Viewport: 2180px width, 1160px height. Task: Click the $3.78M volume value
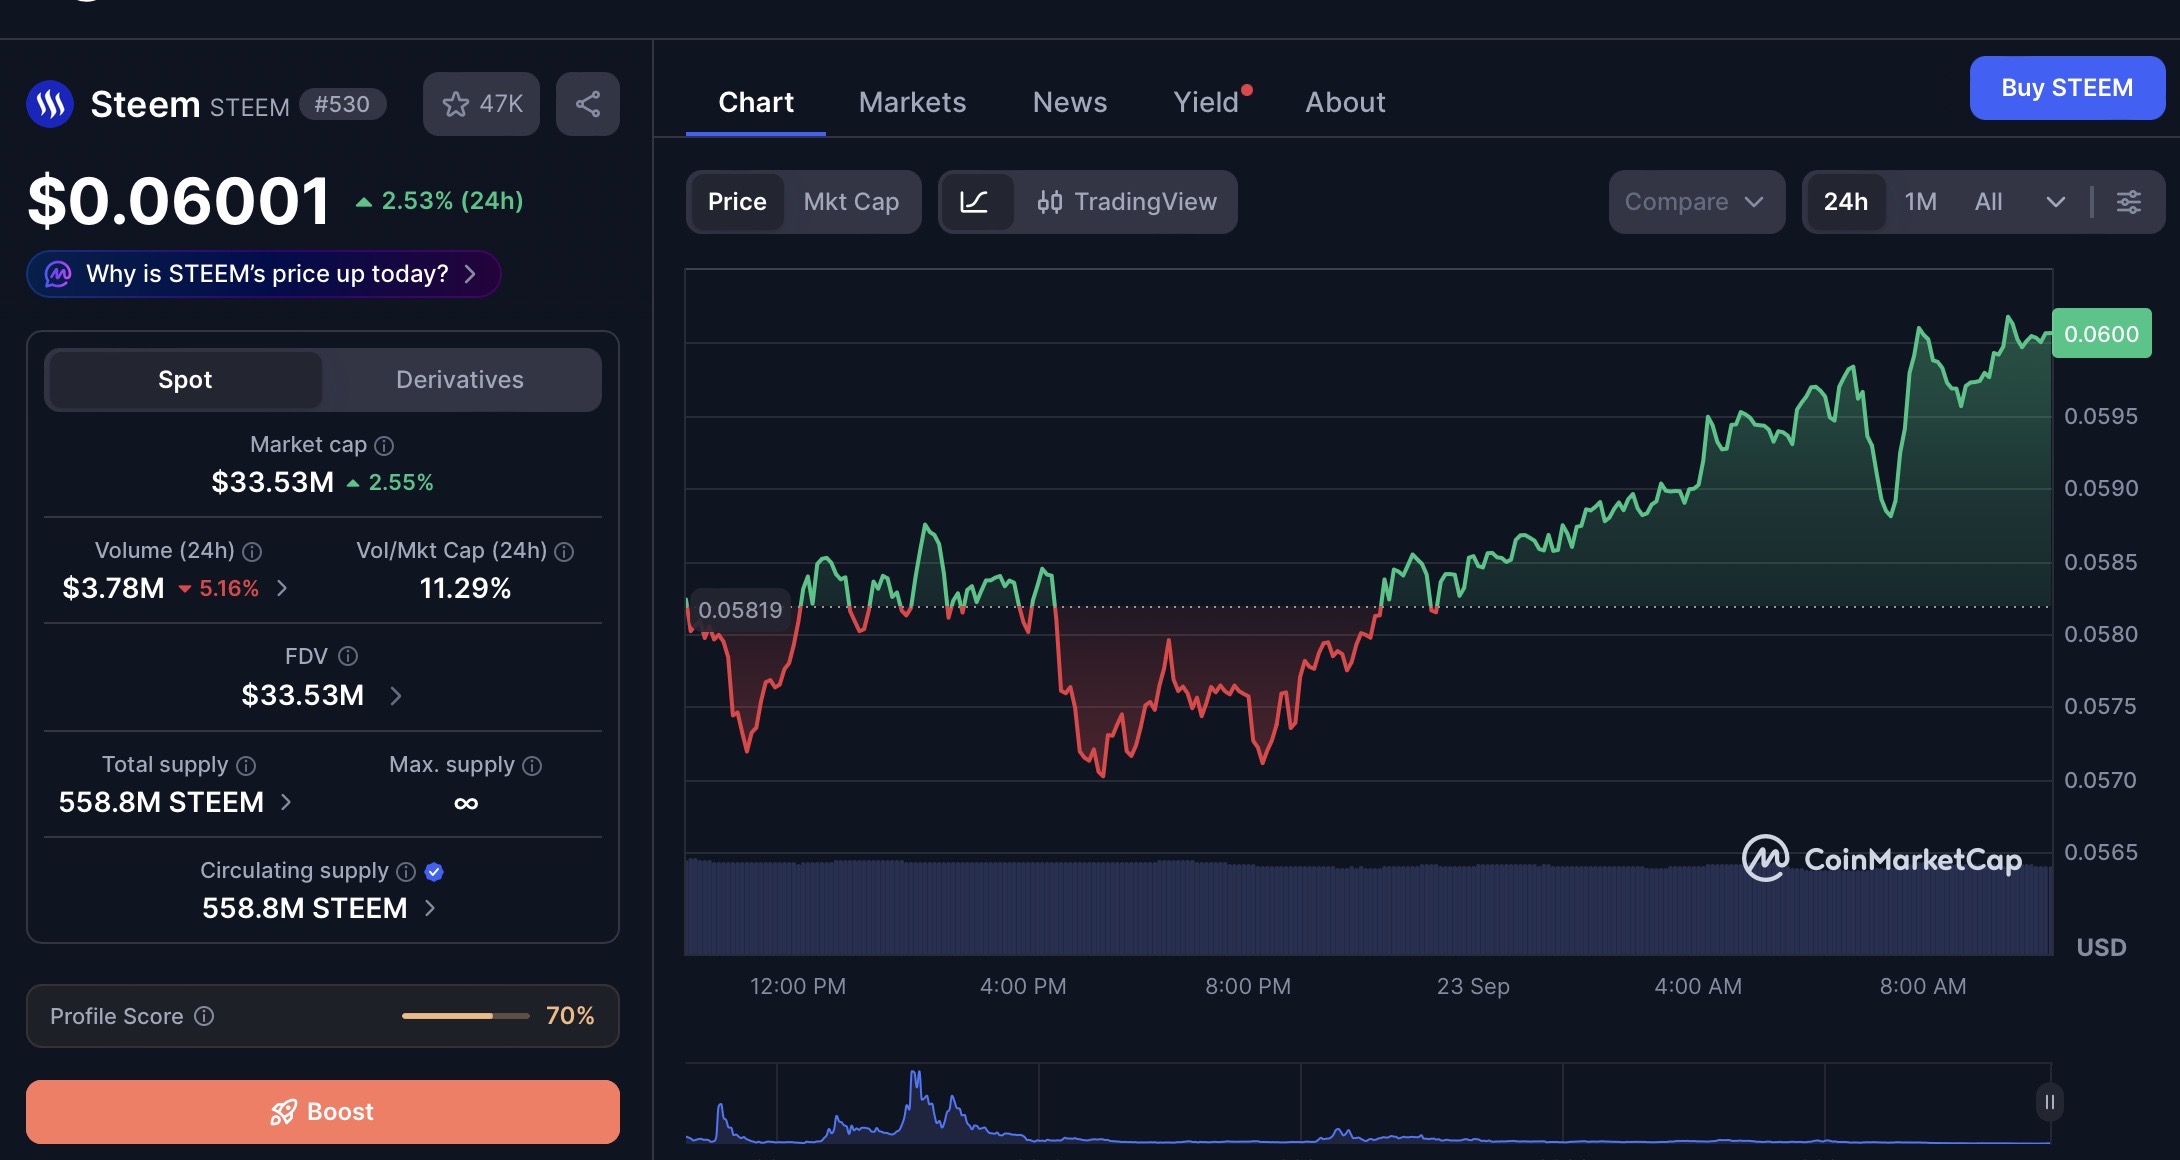point(113,589)
